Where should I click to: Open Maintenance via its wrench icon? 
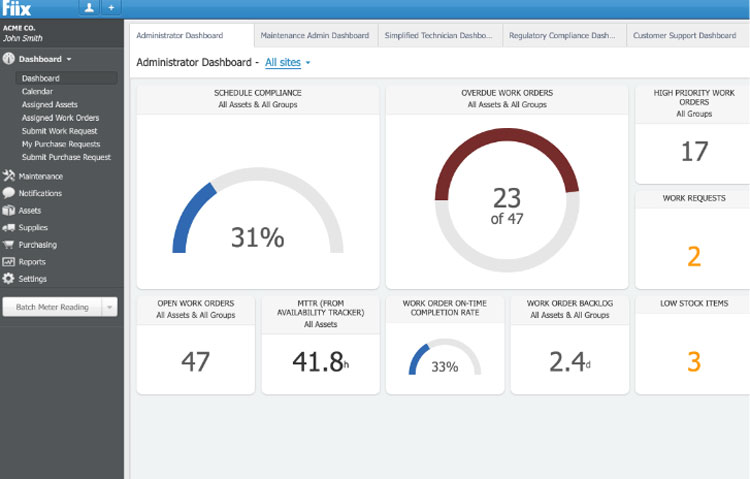point(9,176)
